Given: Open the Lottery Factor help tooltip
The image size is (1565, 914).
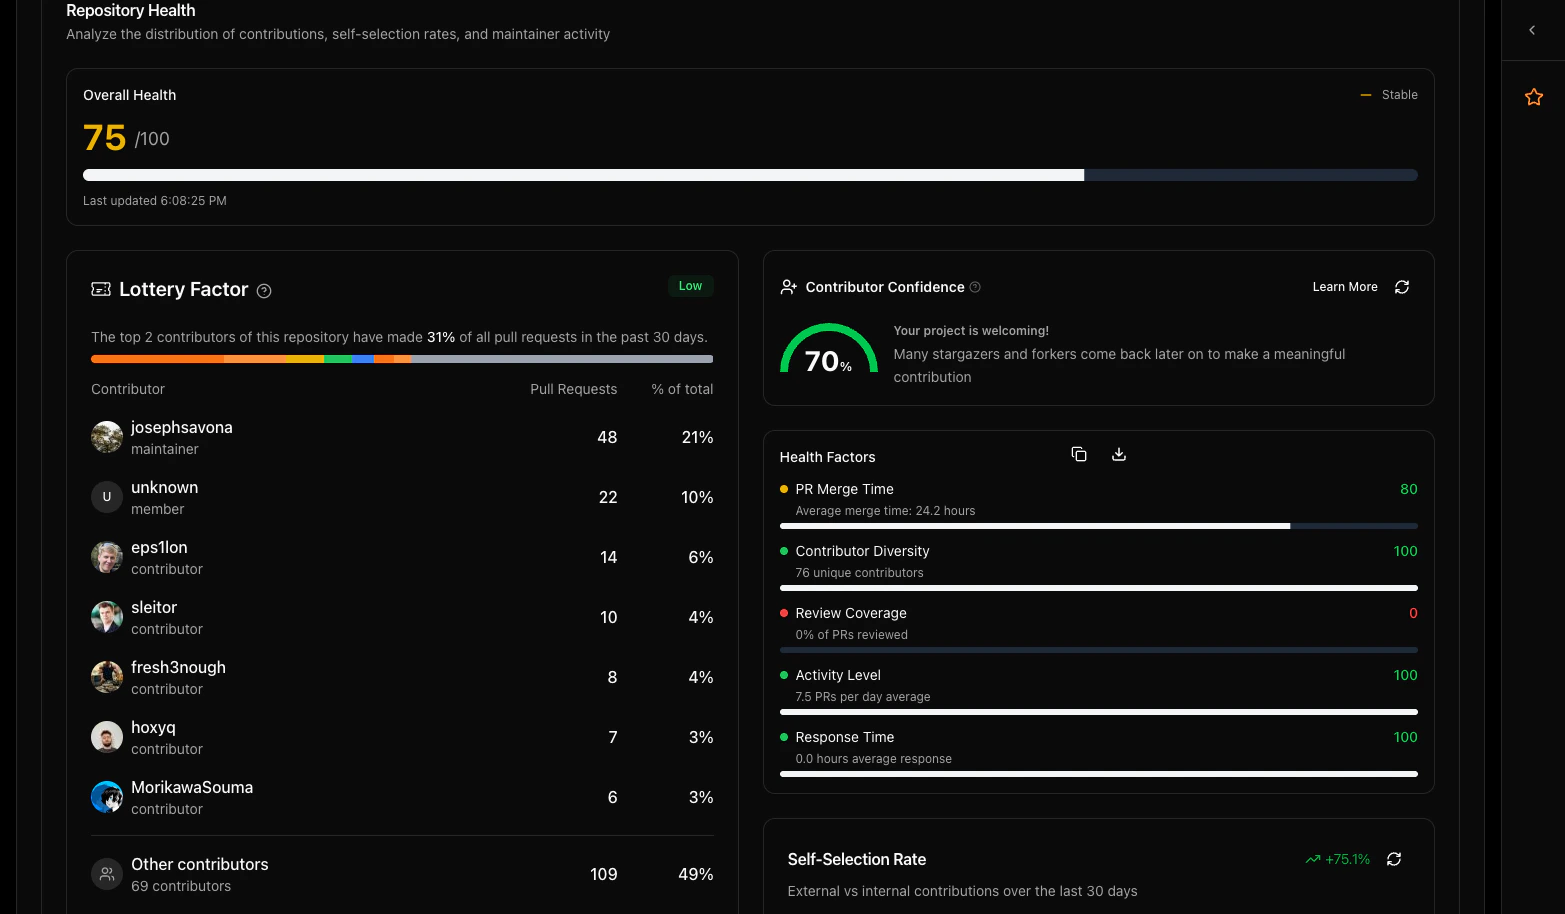Looking at the screenshot, I should (264, 290).
